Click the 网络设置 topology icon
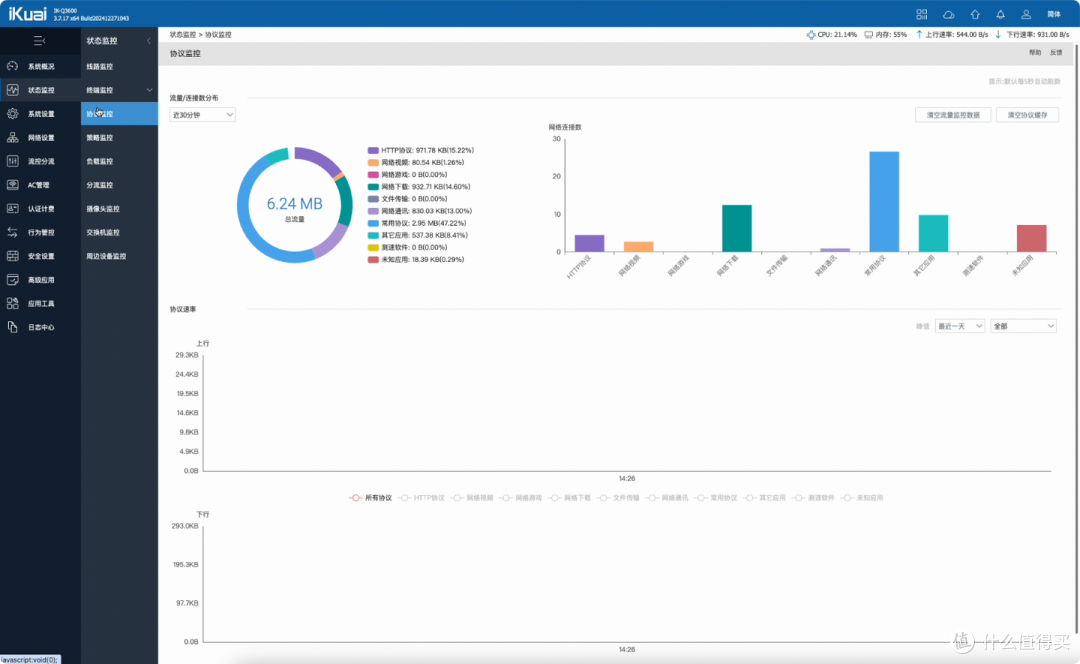 (12, 138)
